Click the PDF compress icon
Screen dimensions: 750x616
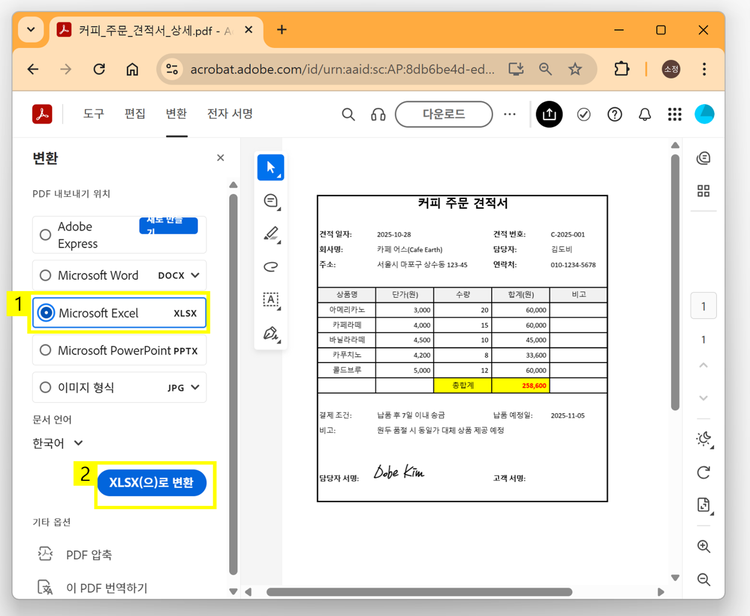(45, 554)
